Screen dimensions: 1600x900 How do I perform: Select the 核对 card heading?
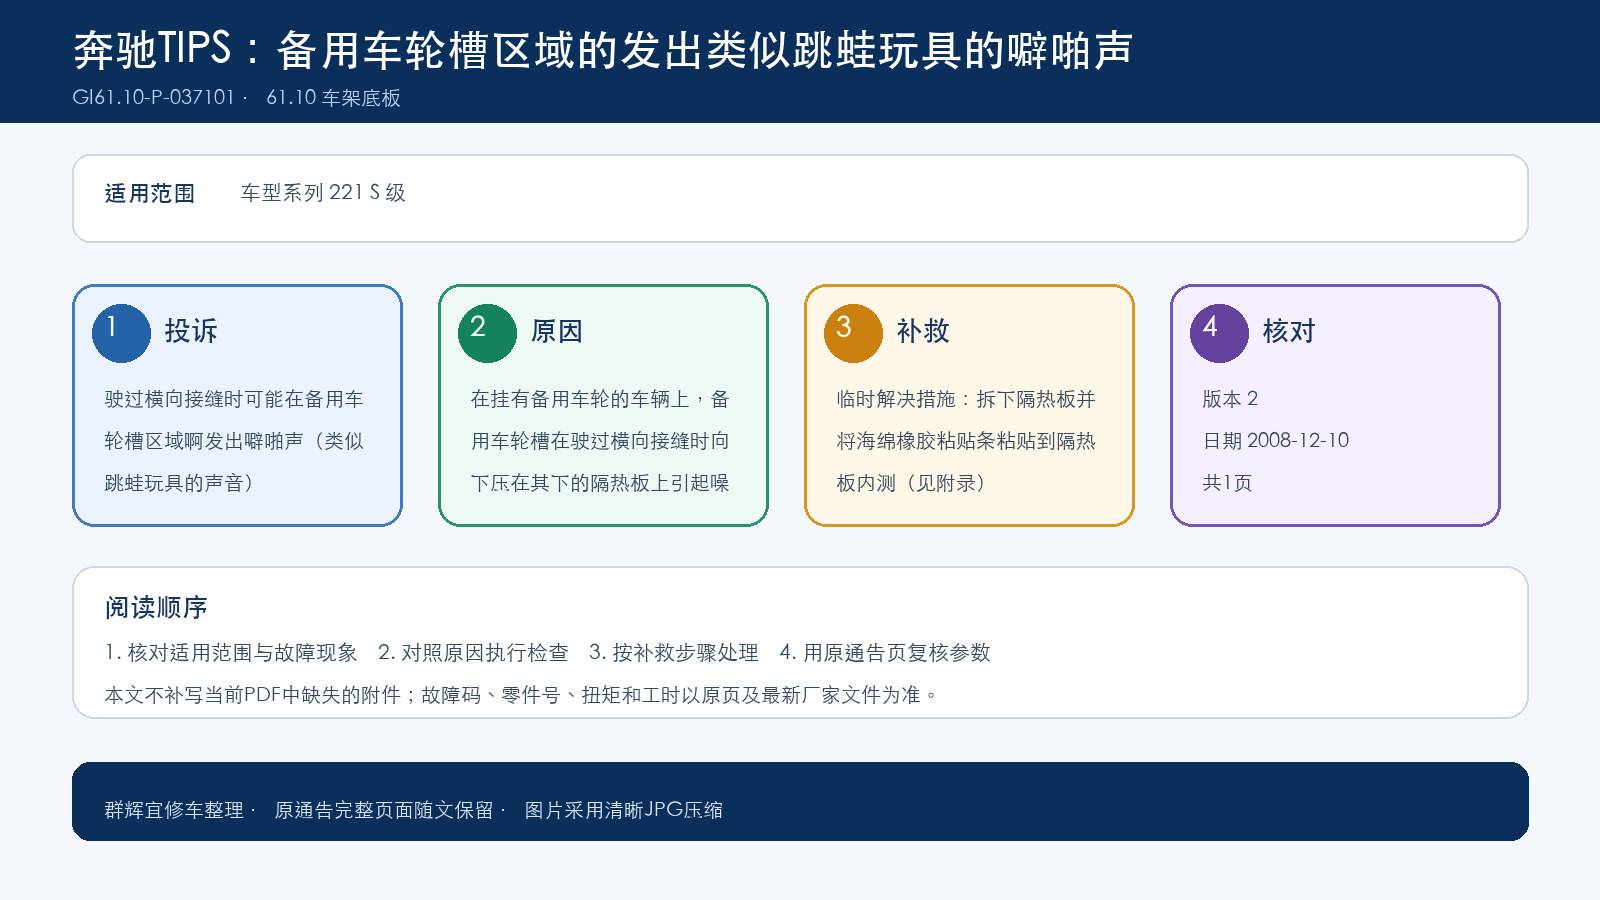[1289, 331]
